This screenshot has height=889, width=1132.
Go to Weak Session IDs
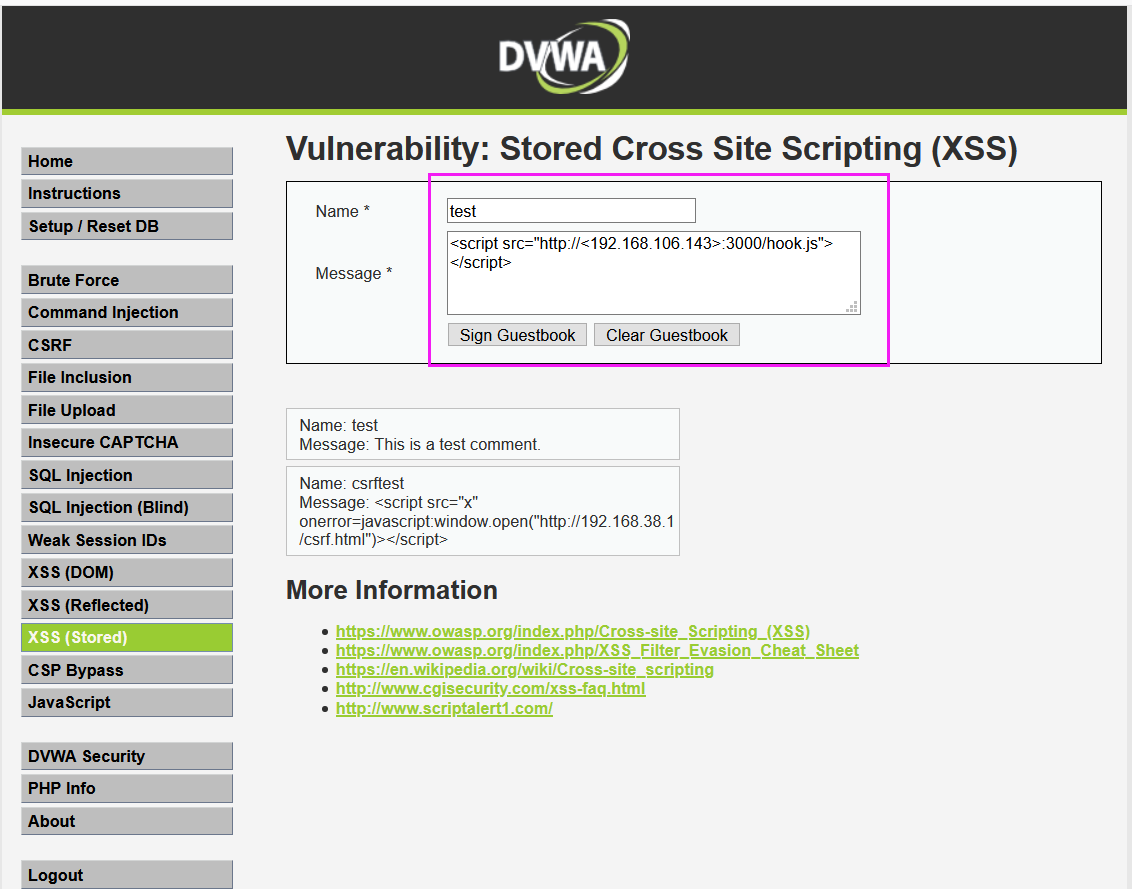(127, 540)
